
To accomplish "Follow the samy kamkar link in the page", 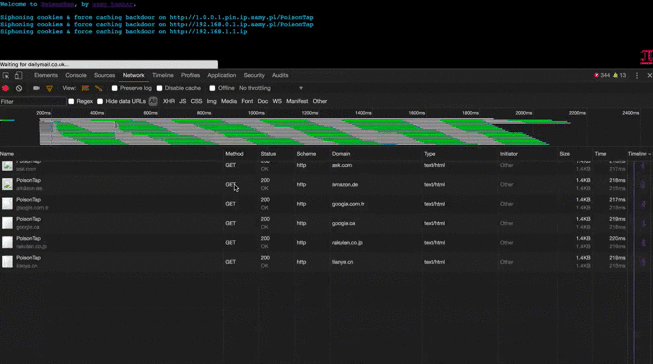I will (113, 4).
